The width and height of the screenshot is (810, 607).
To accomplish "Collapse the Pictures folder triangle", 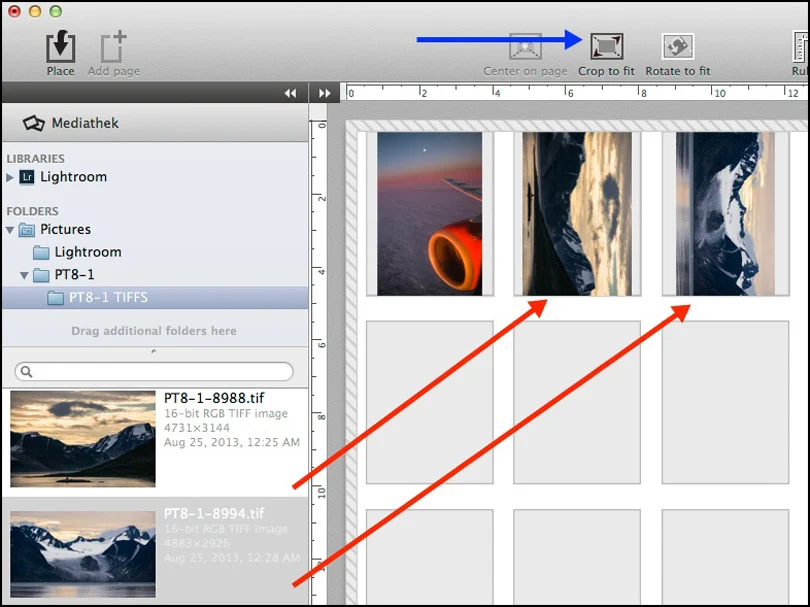I will (x=10, y=230).
